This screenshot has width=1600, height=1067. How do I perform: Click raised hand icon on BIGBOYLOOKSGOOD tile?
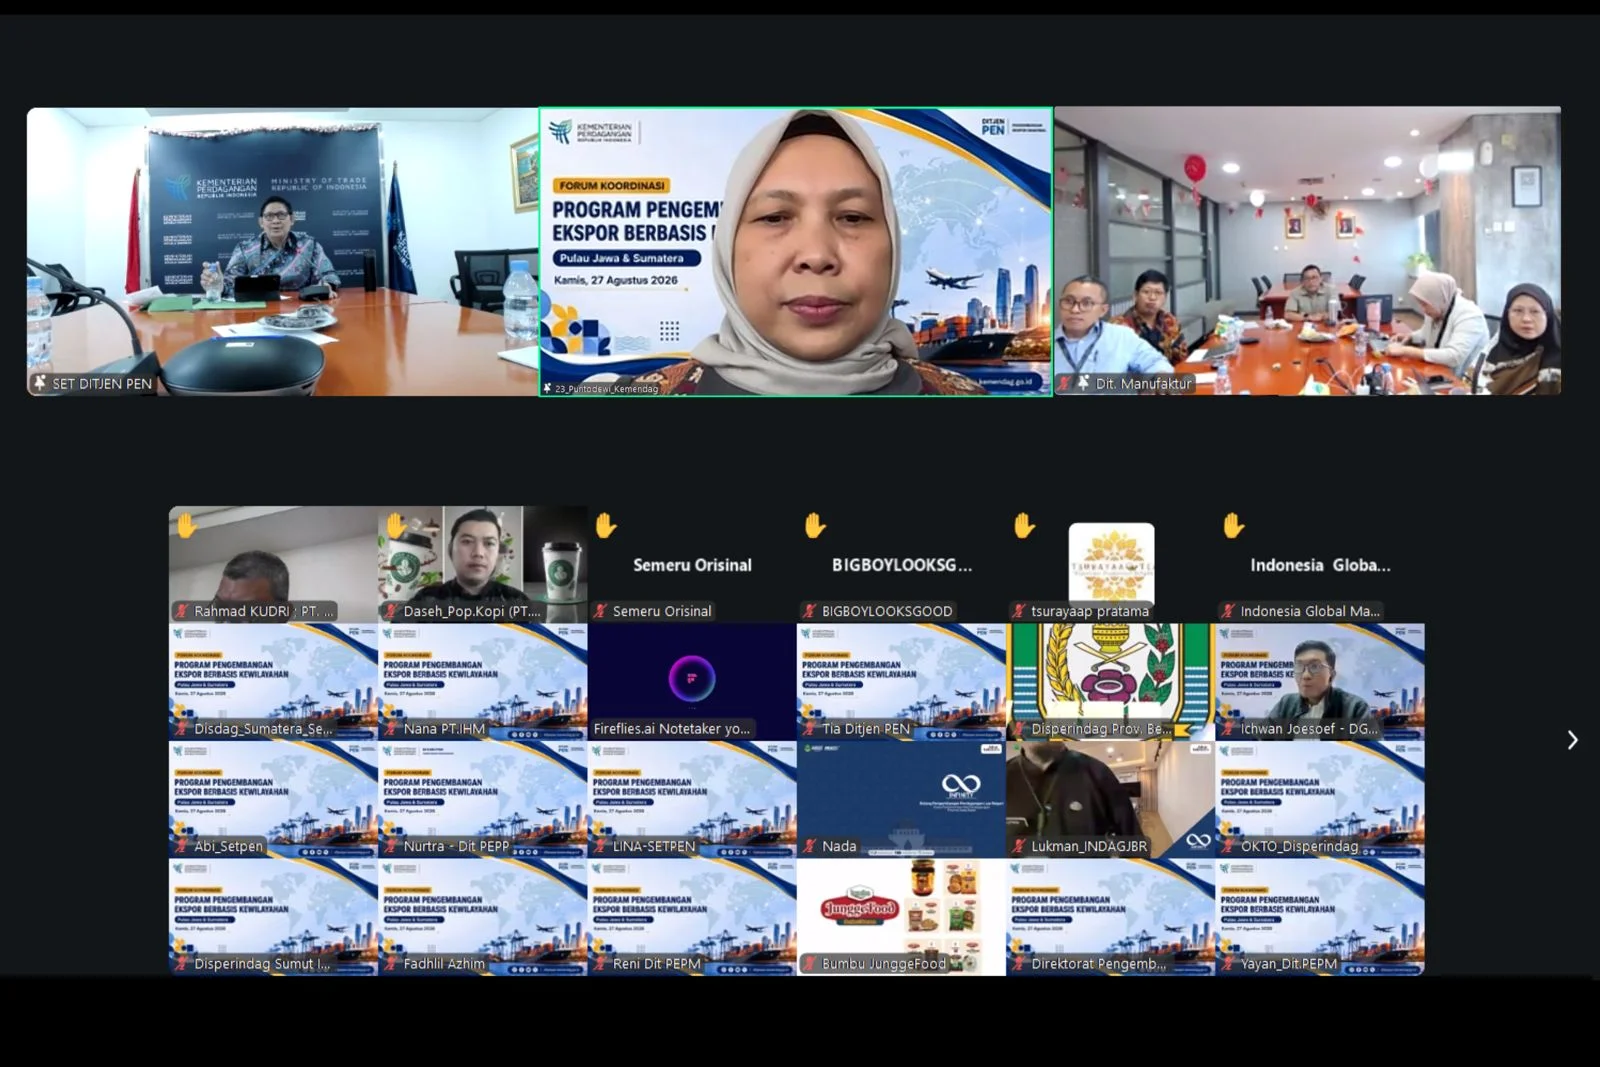(x=815, y=526)
